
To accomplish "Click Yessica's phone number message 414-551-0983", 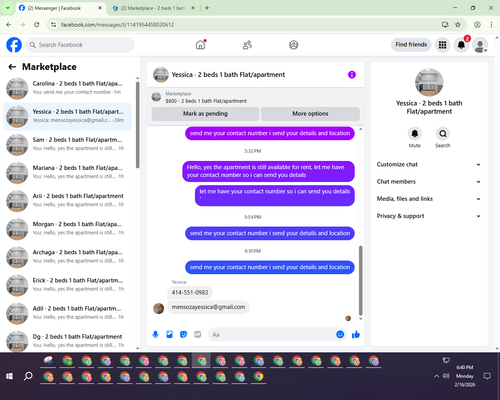I will click(190, 293).
